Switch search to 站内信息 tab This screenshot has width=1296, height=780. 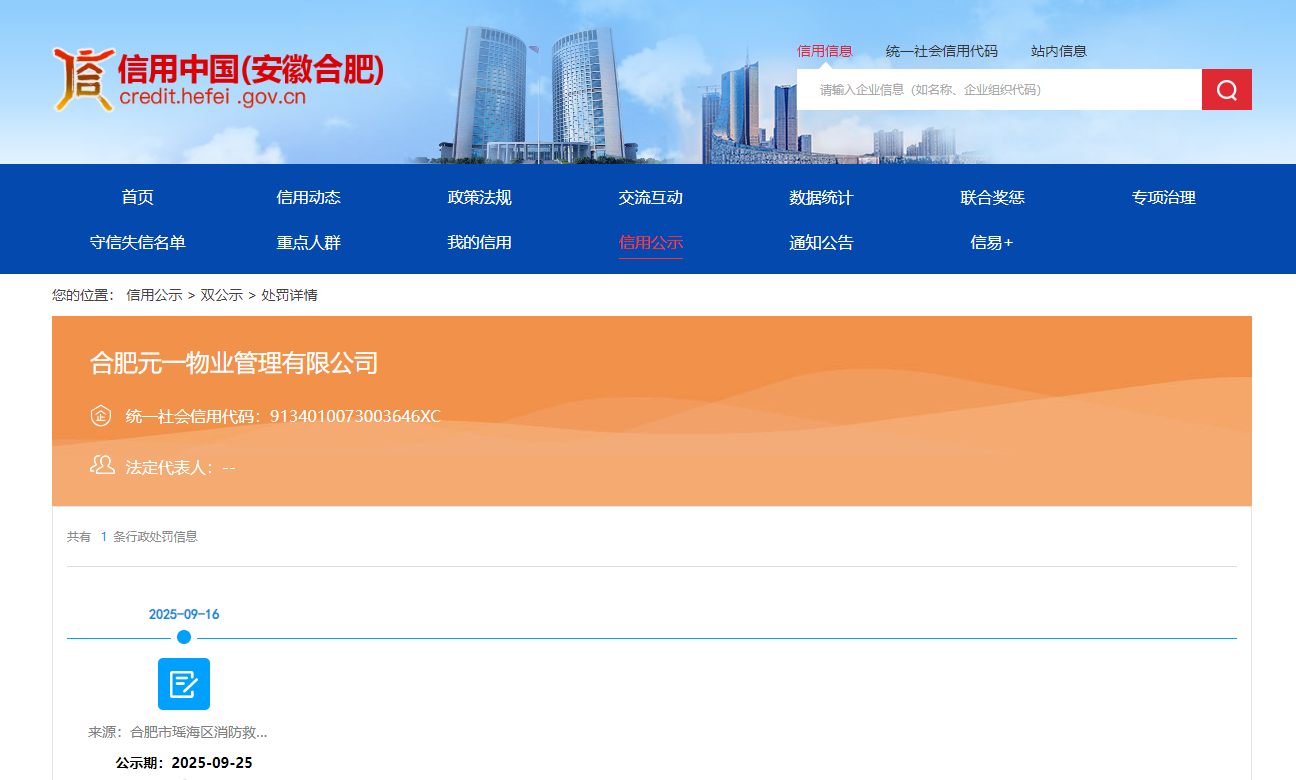(1059, 51)
